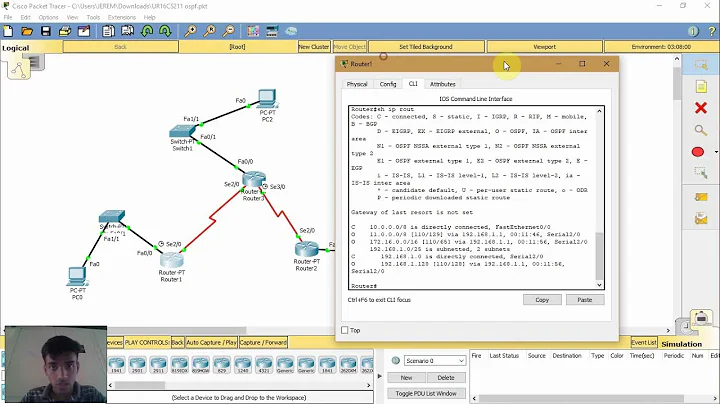Screen dimensions: 720x404
Task: Check the Top checkbox
Action: point(345,330)
